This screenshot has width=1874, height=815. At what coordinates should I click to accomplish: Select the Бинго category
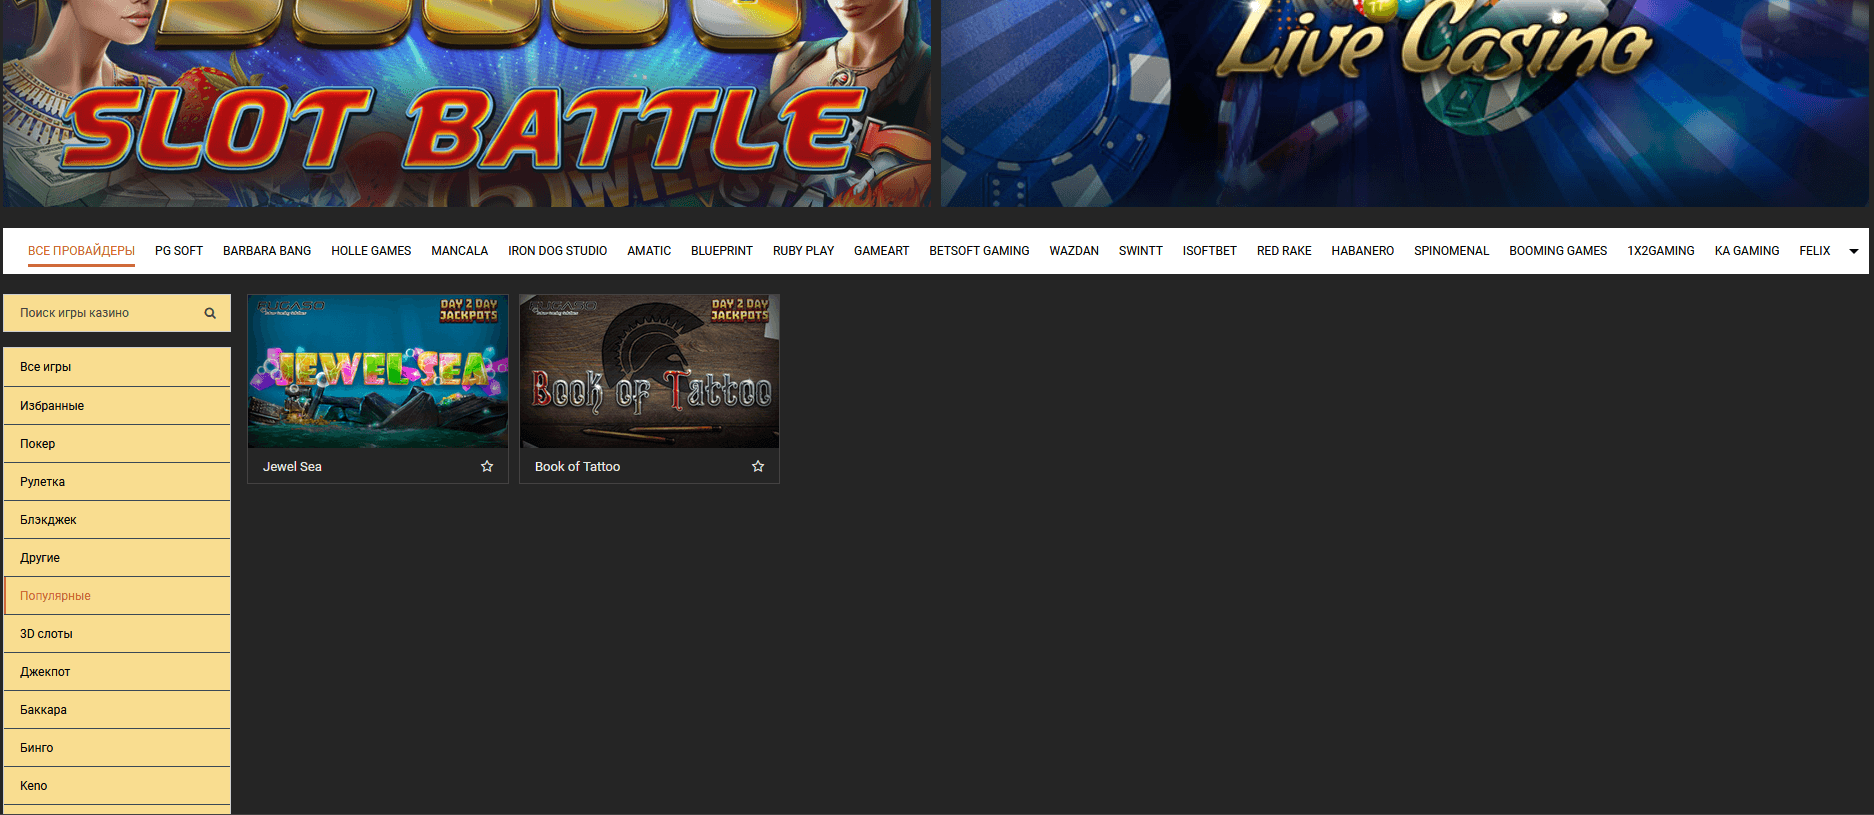tap(117, 748)
